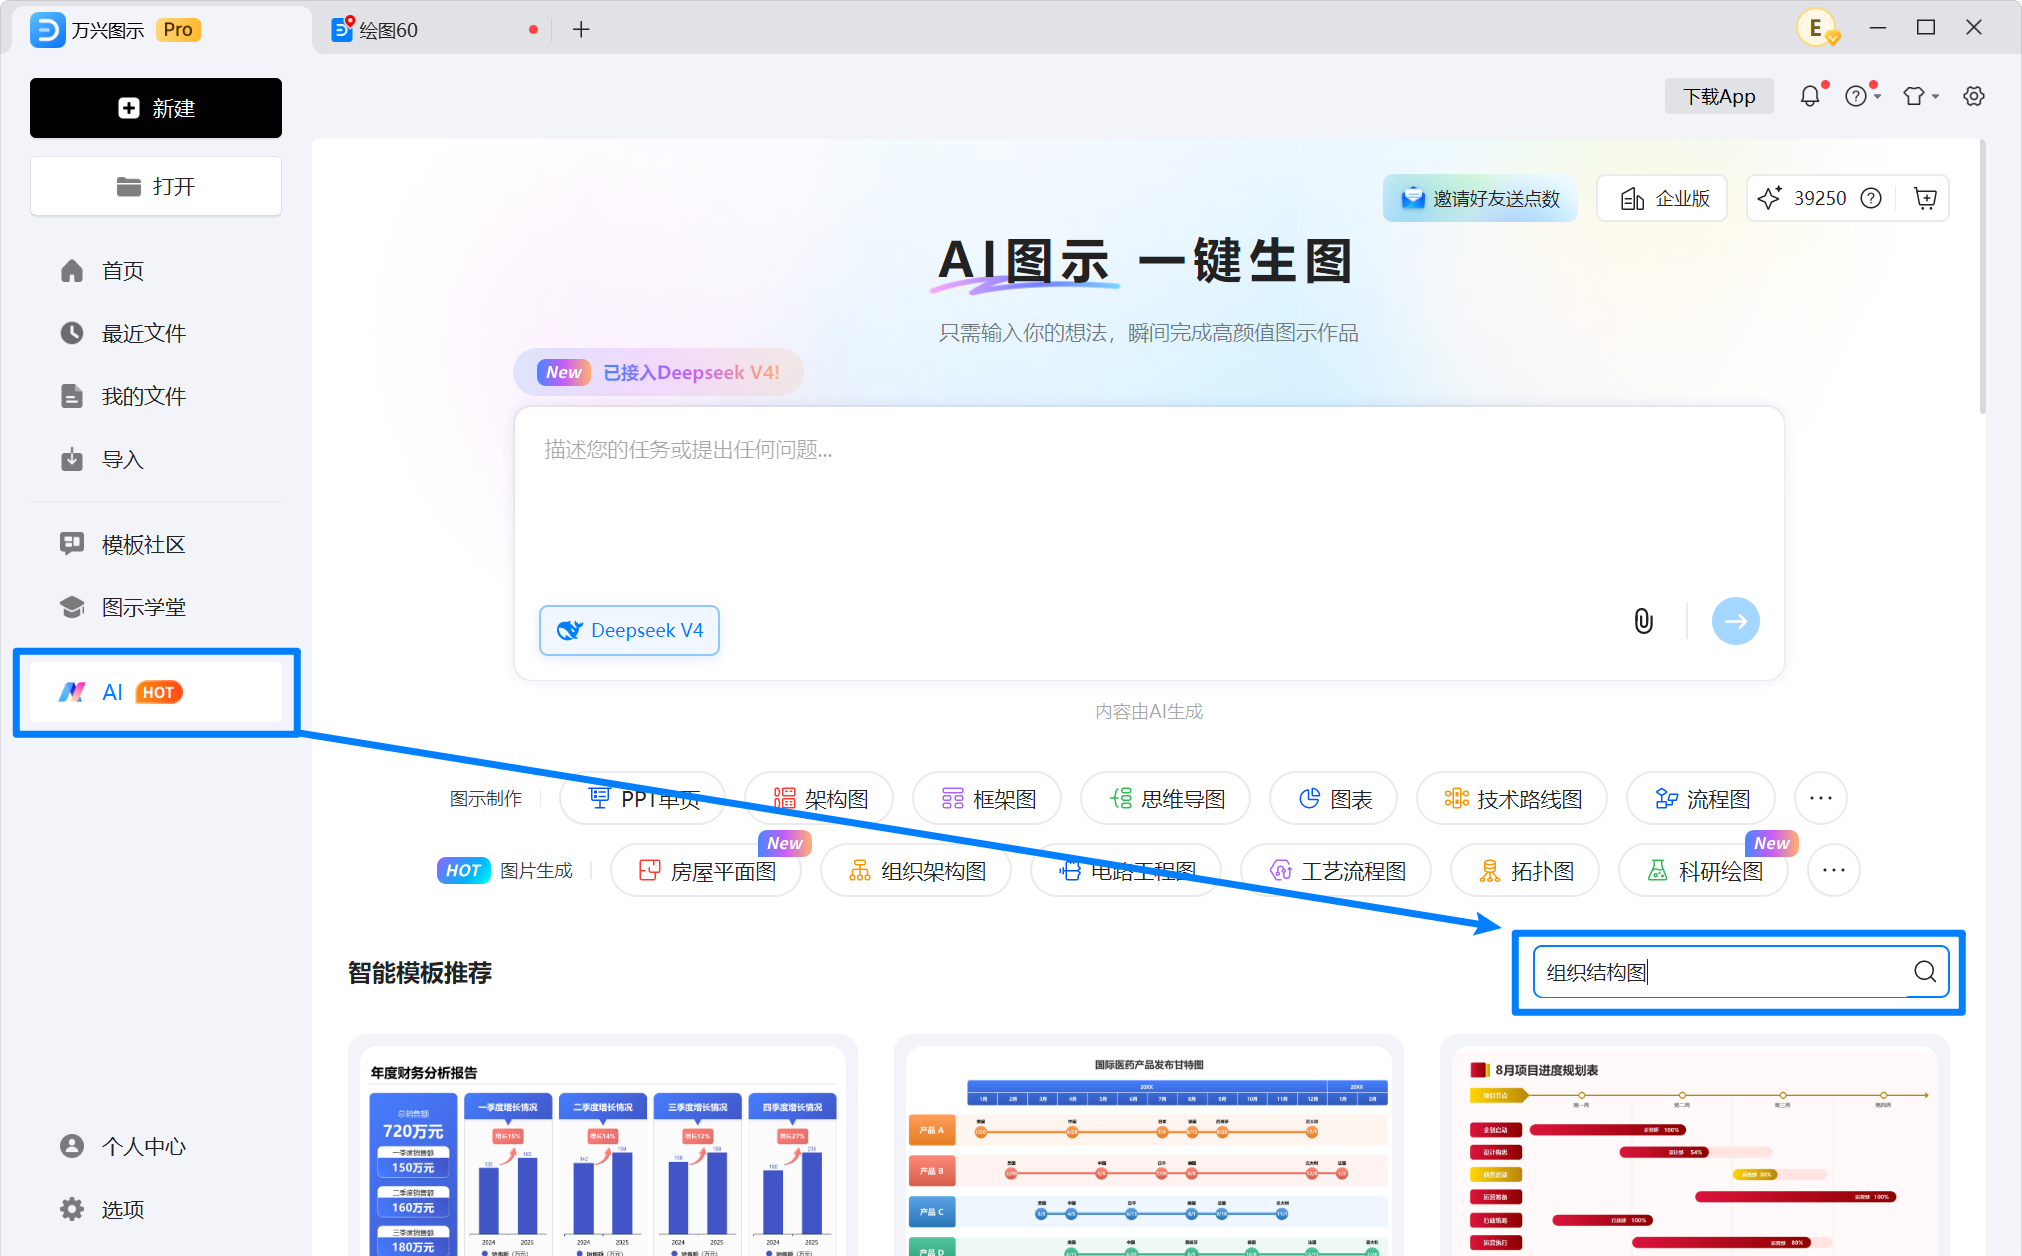Click the user avatar E icon
The image size is (2022, 1256).
coord(1817,28)
